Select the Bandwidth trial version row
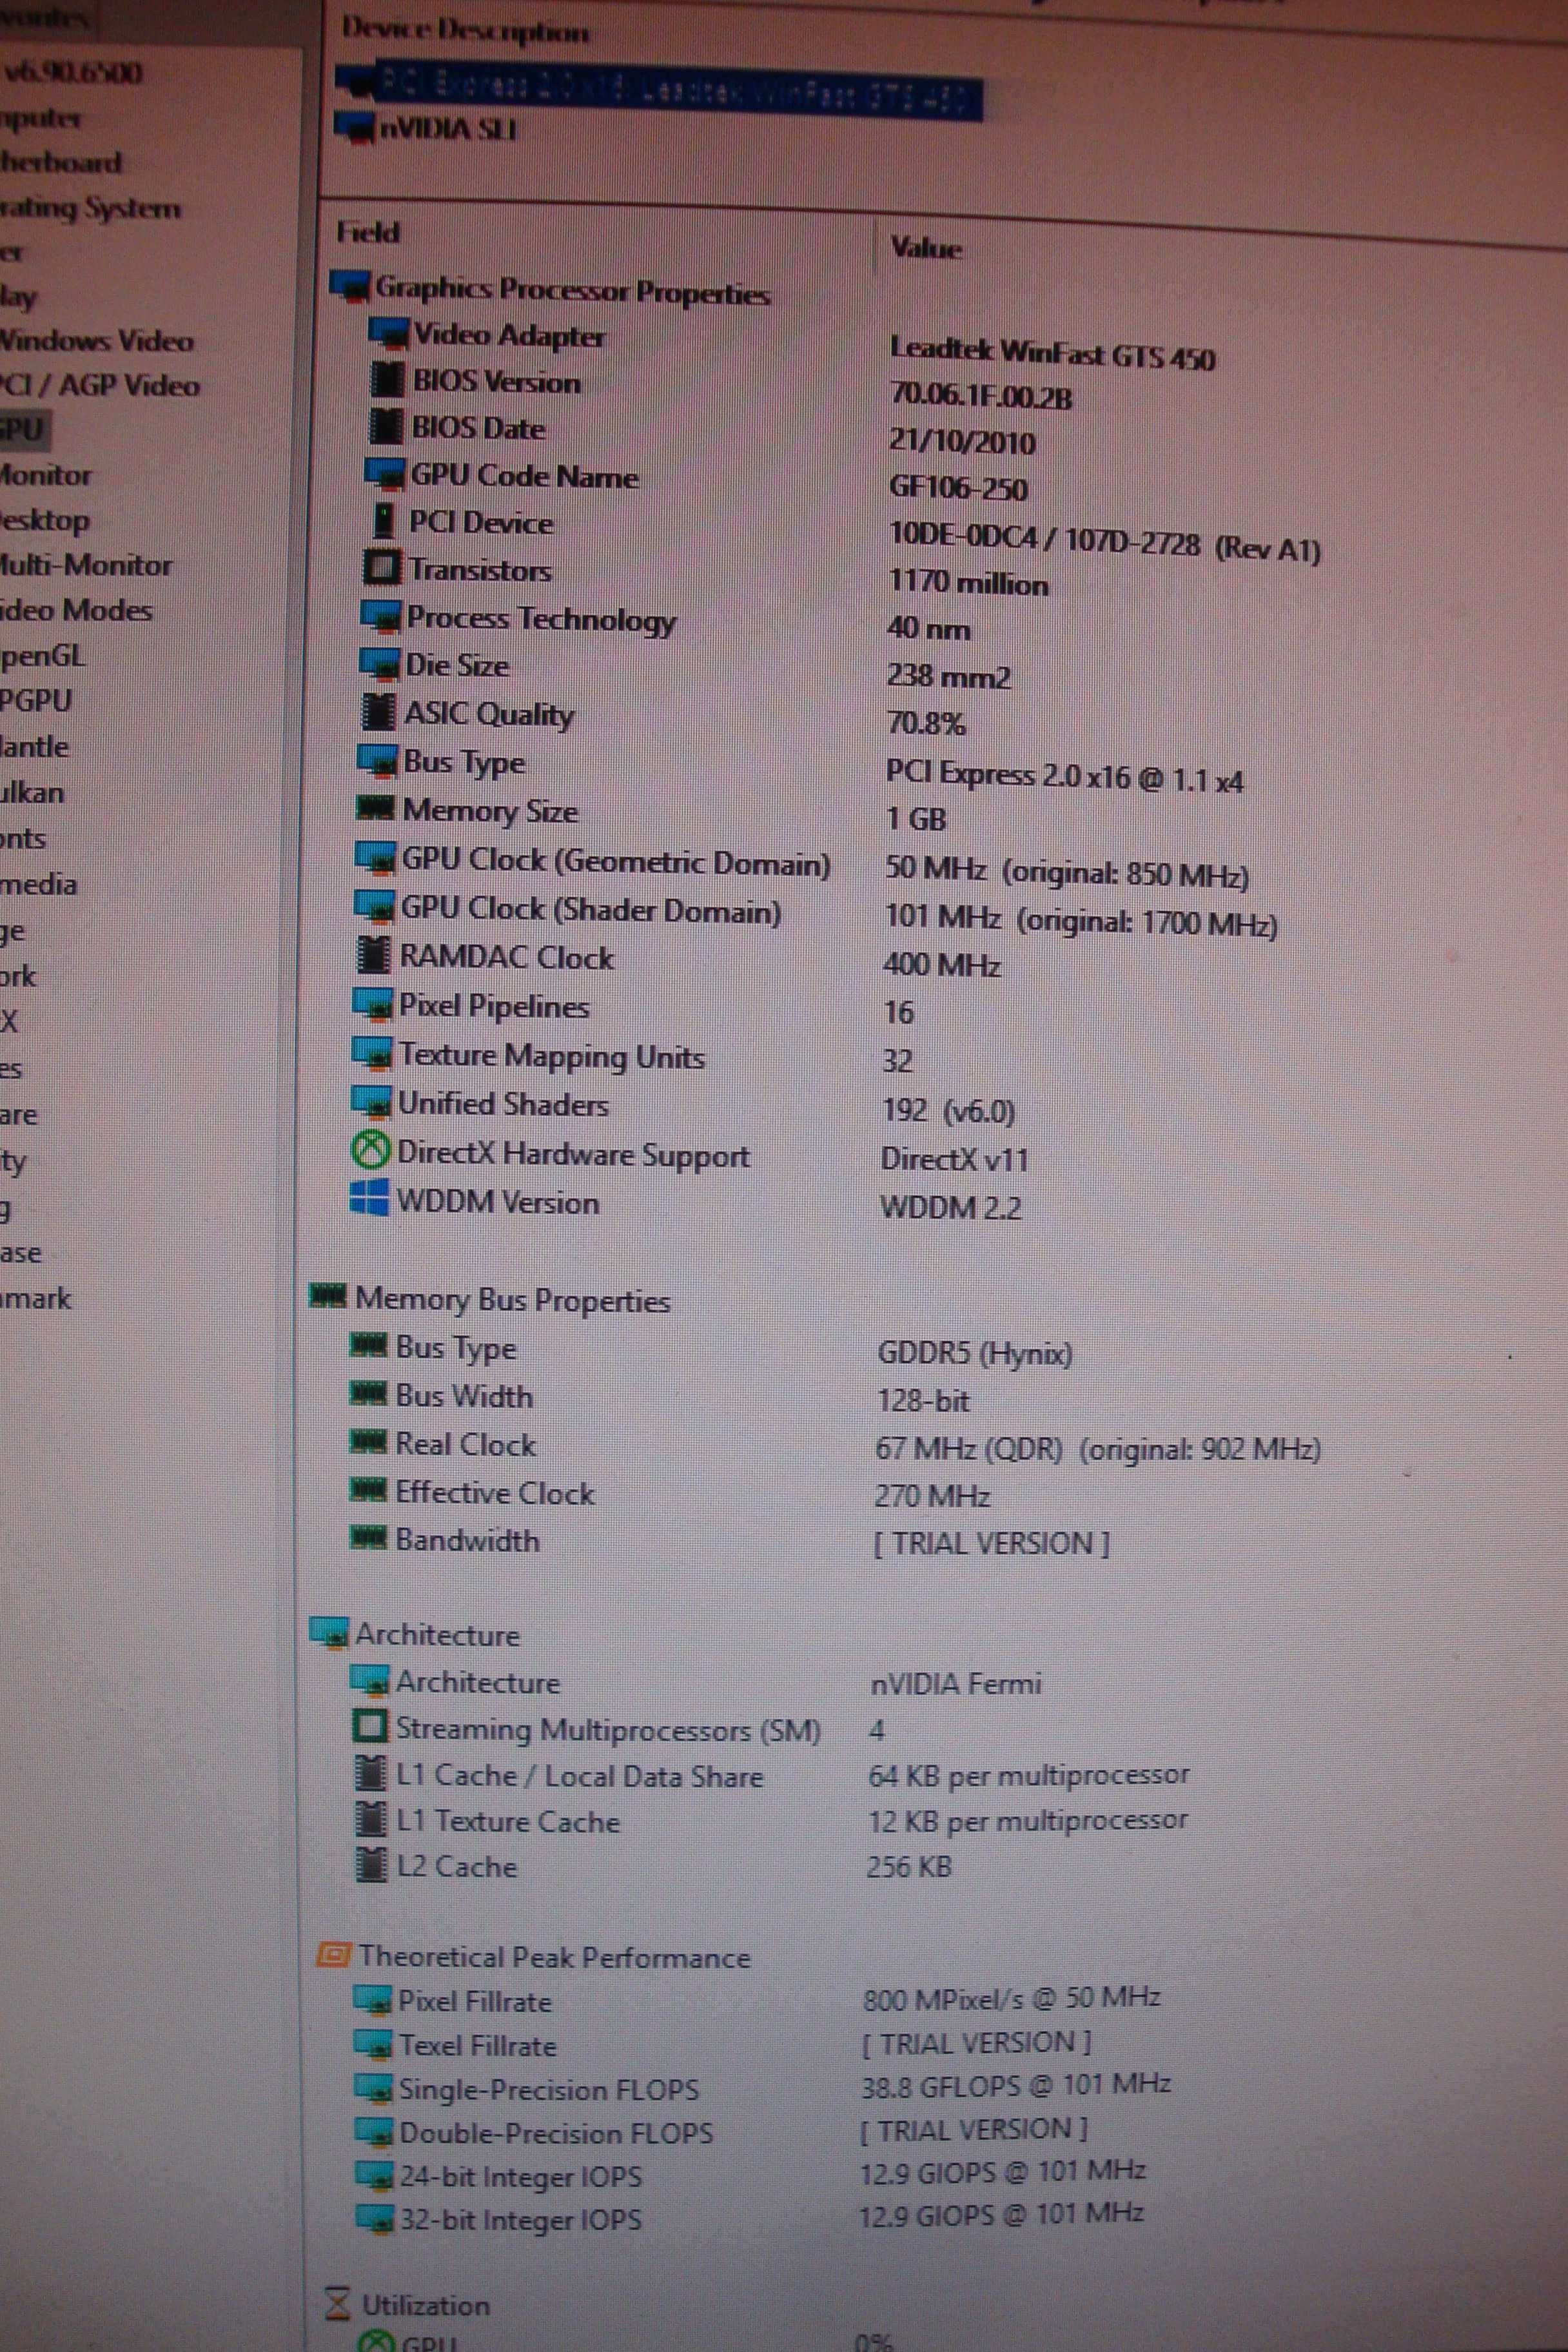This screenshot has height=2352, width=1568. [729, 1541]
